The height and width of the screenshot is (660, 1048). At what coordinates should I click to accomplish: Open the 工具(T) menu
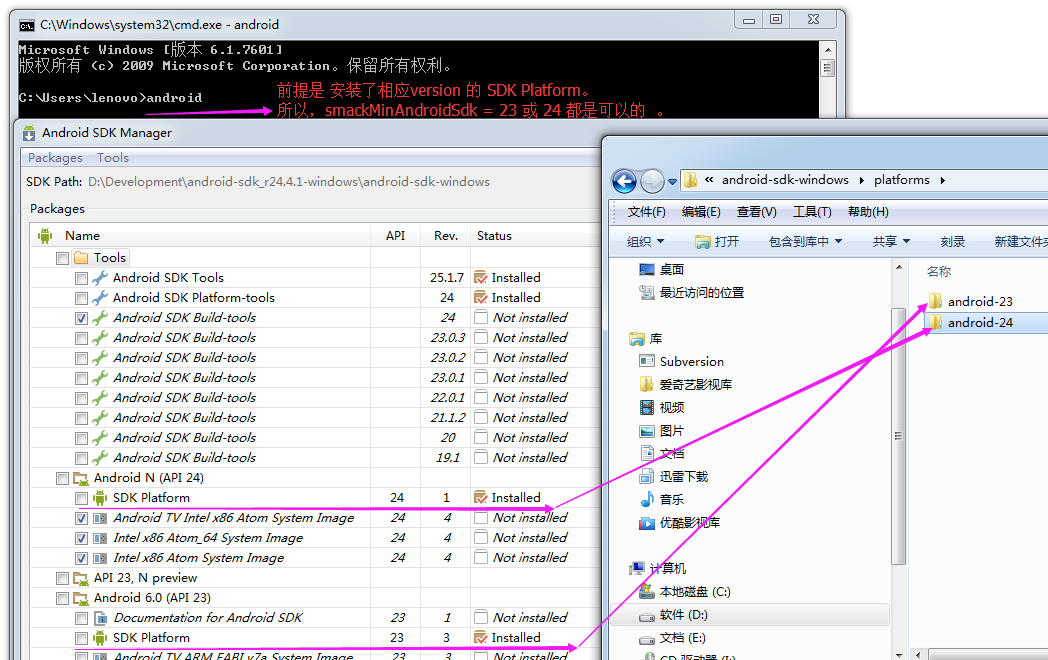812,212
